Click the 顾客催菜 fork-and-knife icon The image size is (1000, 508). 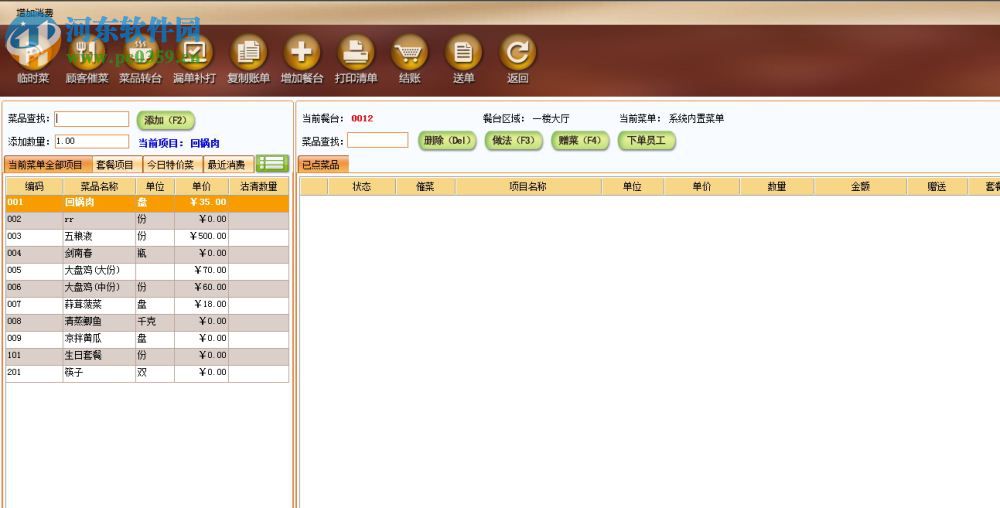(87, 53)
